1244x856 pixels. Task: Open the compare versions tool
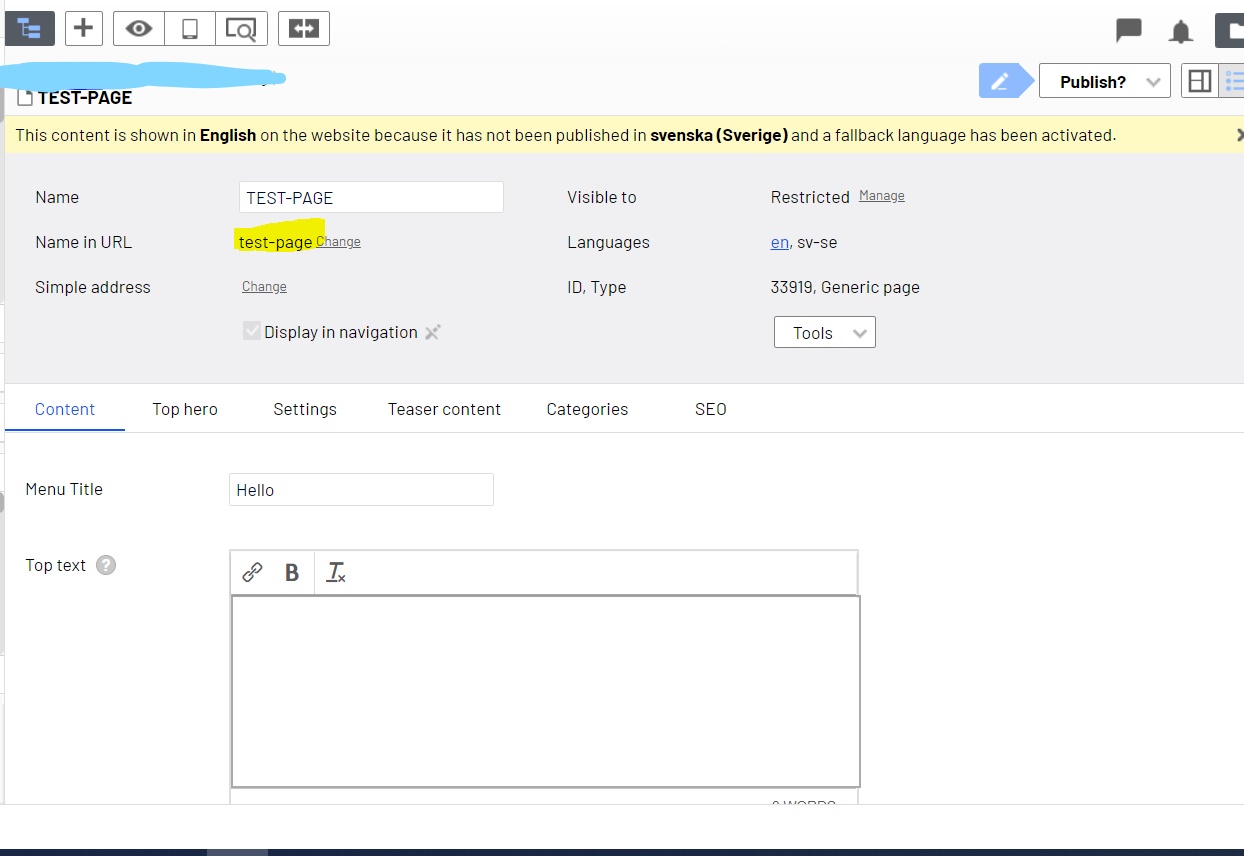(303, 29)
